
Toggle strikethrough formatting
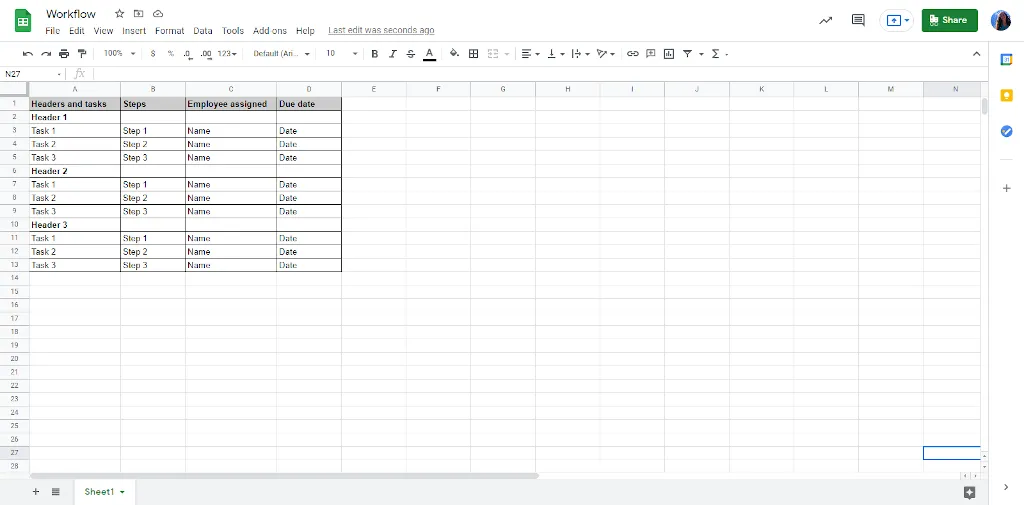pos(411,54)
